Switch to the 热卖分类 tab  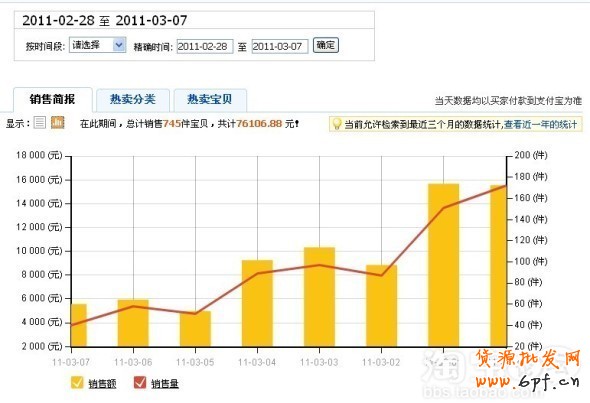(133, 100)
